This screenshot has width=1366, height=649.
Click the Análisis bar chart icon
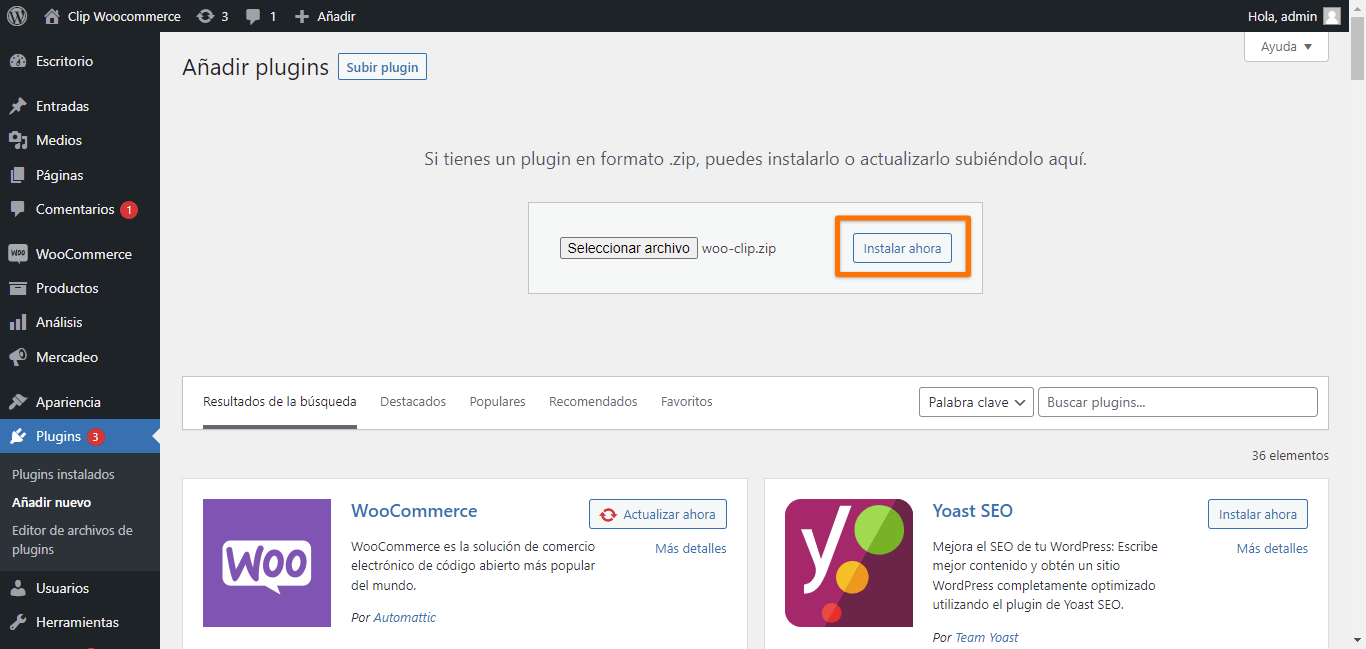18,322
